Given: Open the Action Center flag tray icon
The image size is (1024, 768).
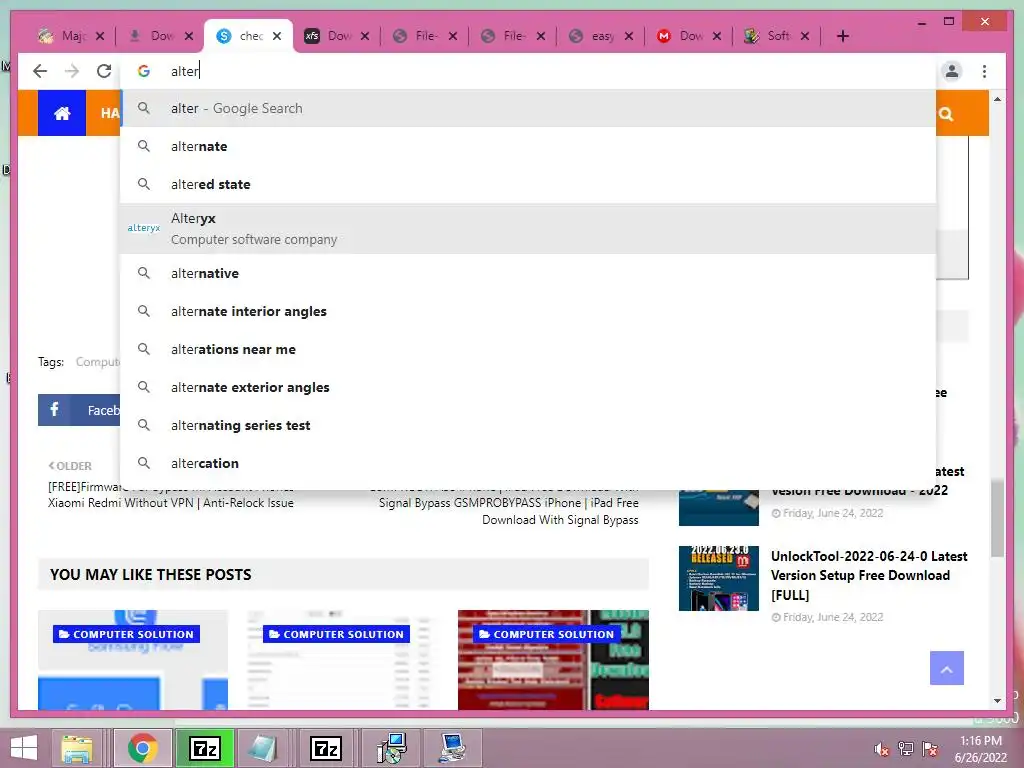Looking at the screenshot, I should [930, 748].
